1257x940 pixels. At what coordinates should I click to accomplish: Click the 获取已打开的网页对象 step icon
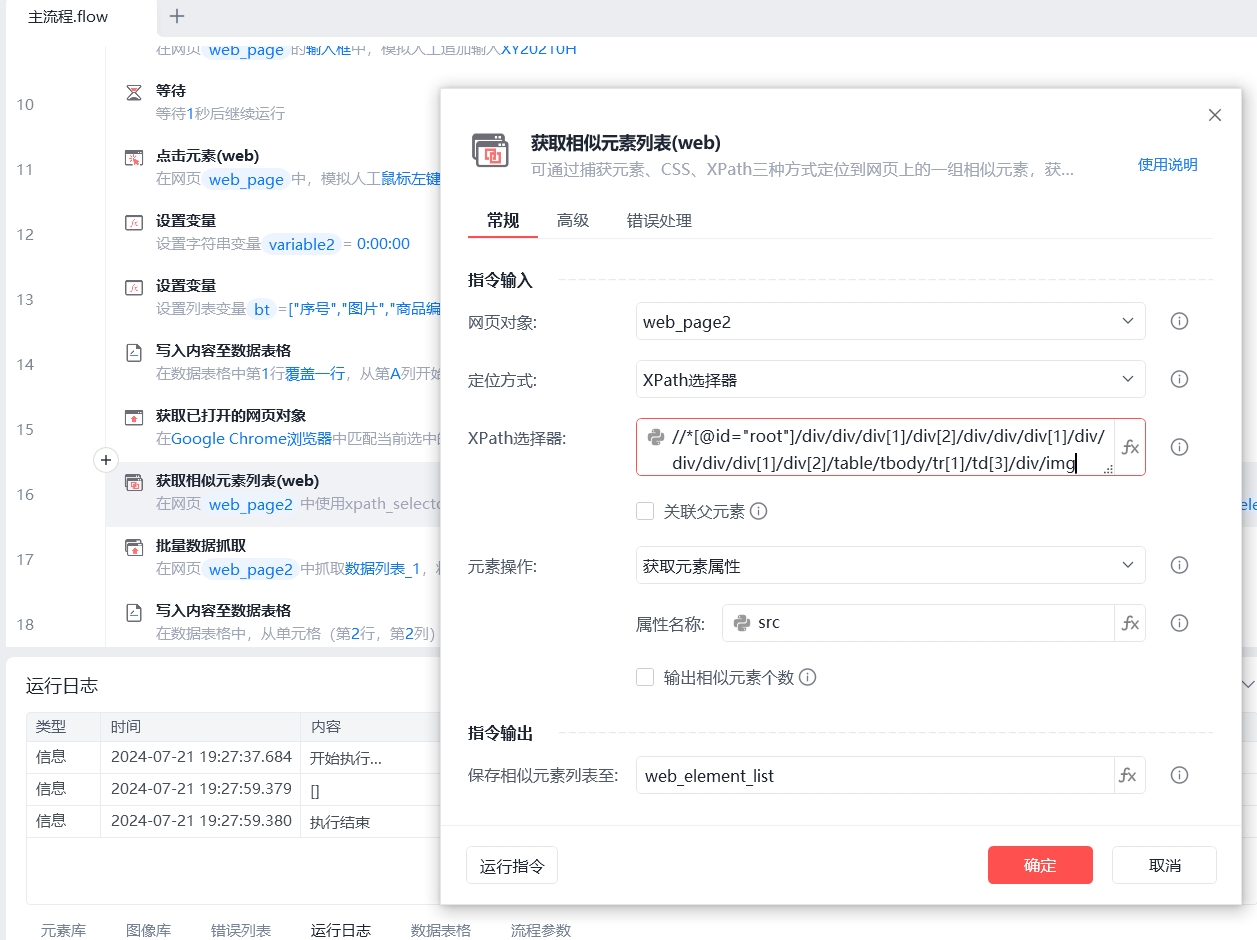134,417
